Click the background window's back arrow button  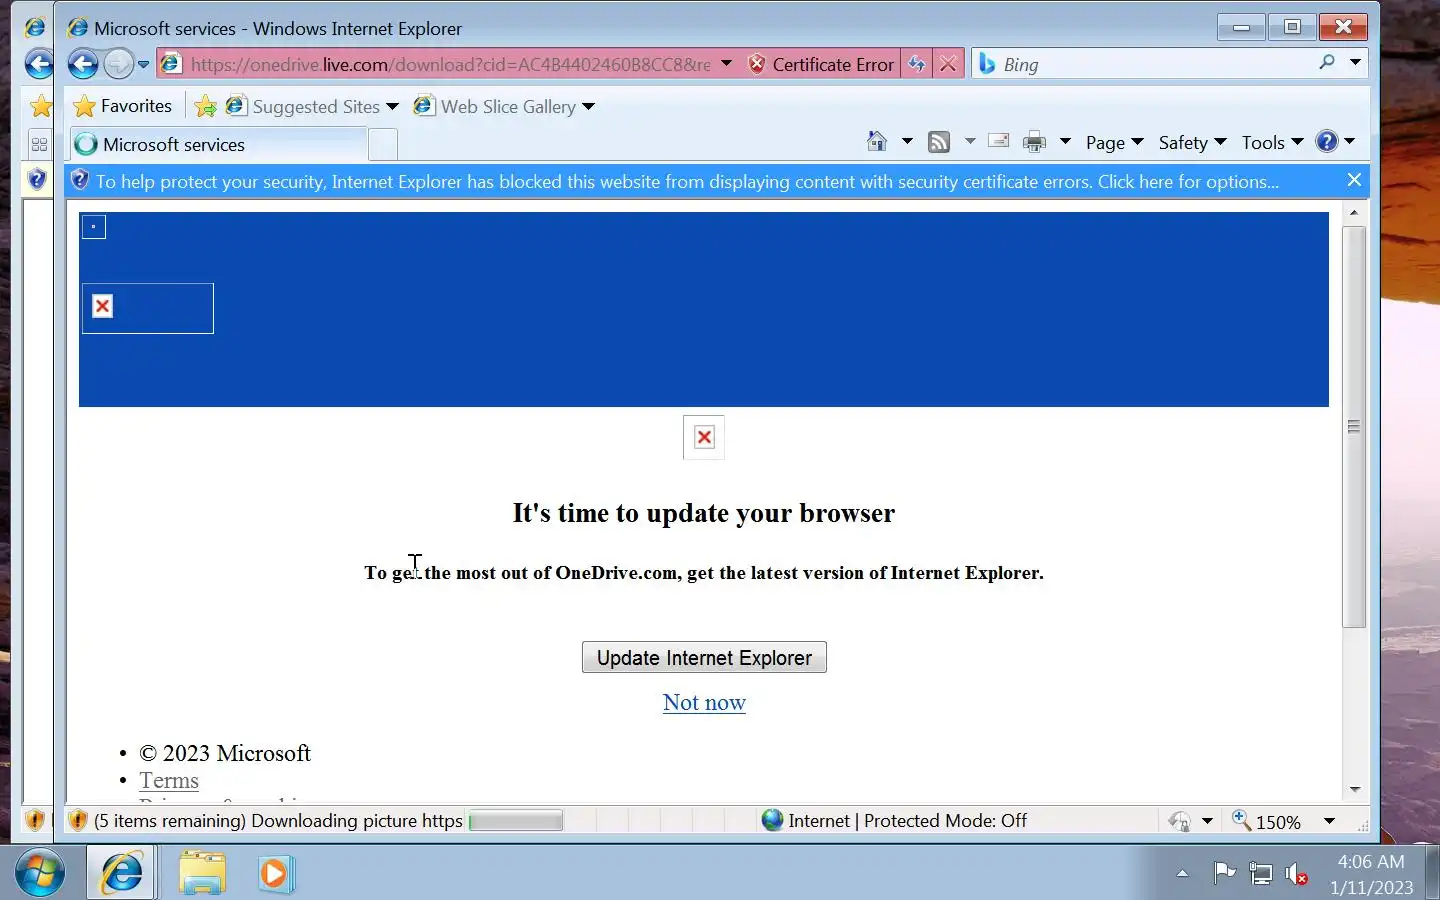tap(38, 64)
